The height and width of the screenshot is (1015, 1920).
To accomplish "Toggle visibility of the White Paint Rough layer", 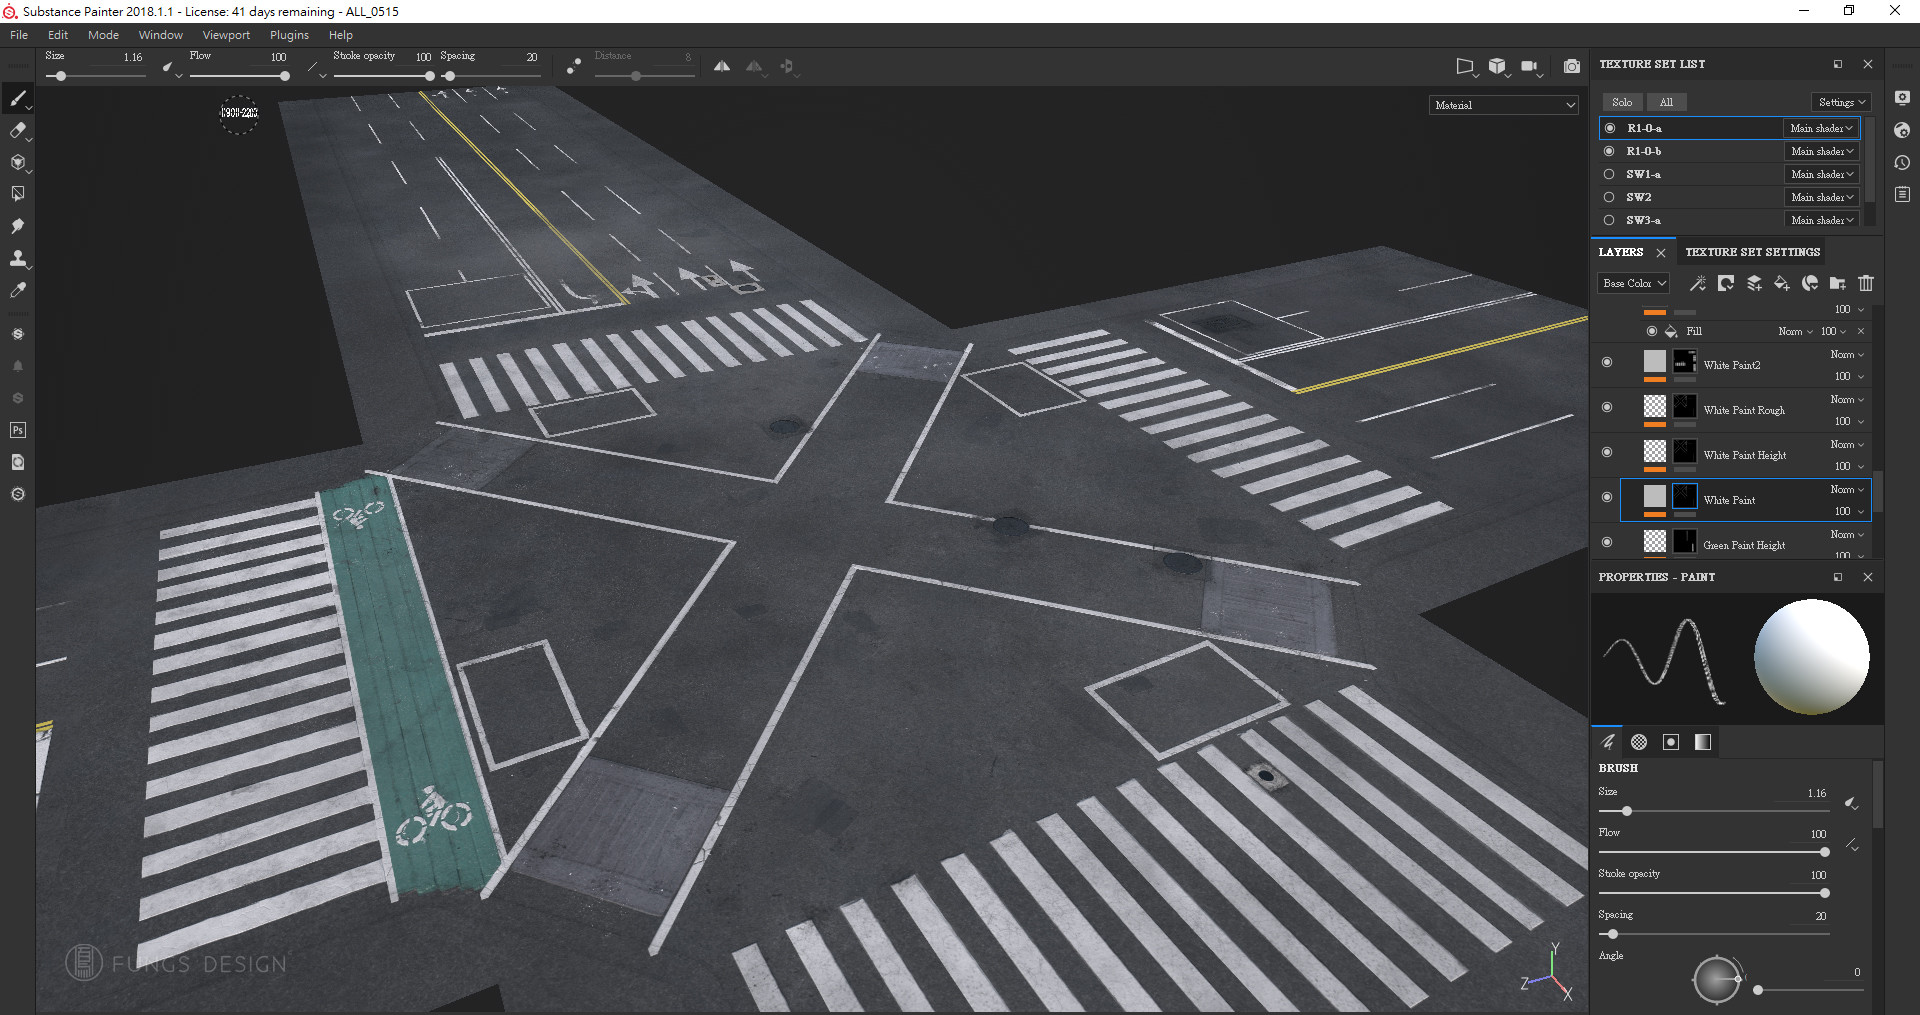I will [1607, 409].
